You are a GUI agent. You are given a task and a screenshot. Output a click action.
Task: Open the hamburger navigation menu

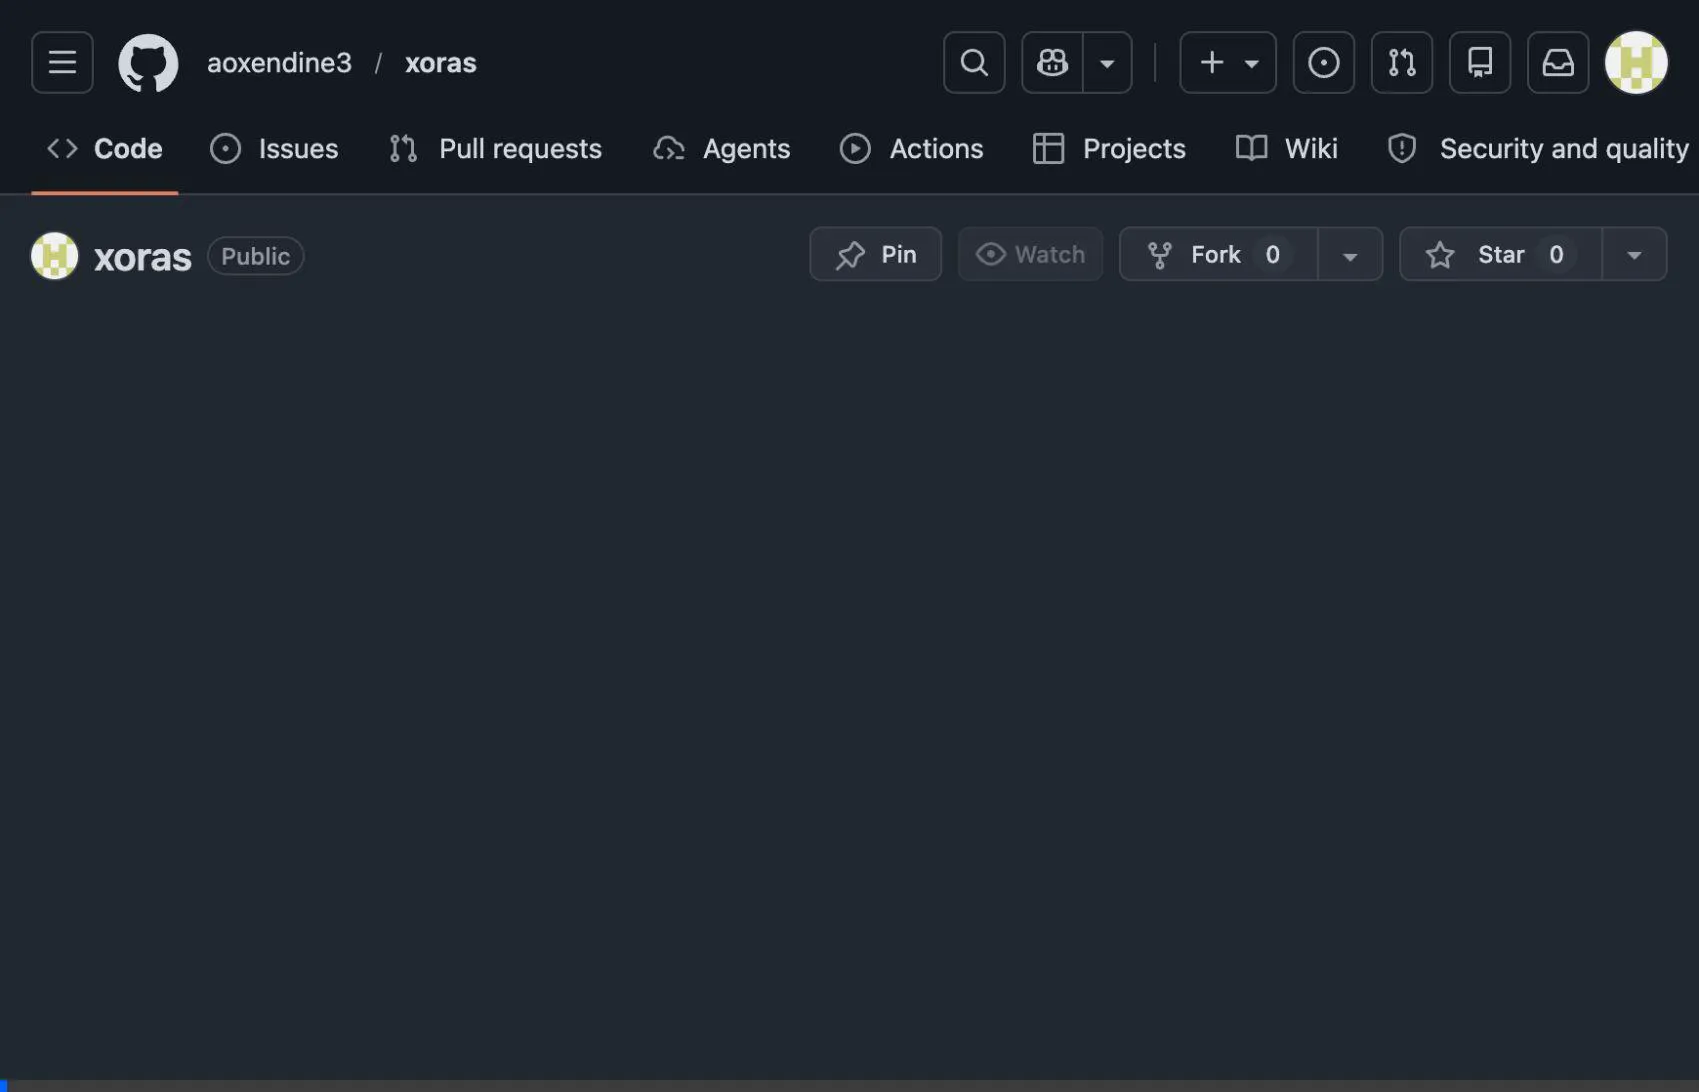point(62,62)
